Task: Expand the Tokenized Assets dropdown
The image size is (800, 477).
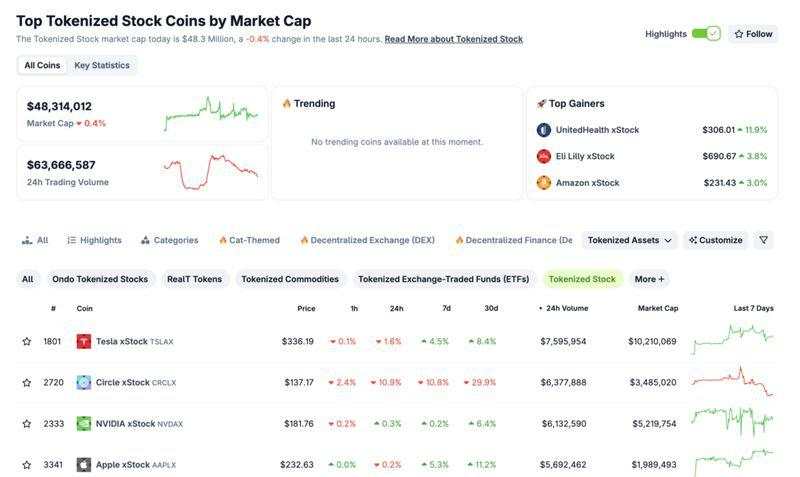Action: (629, 240)
